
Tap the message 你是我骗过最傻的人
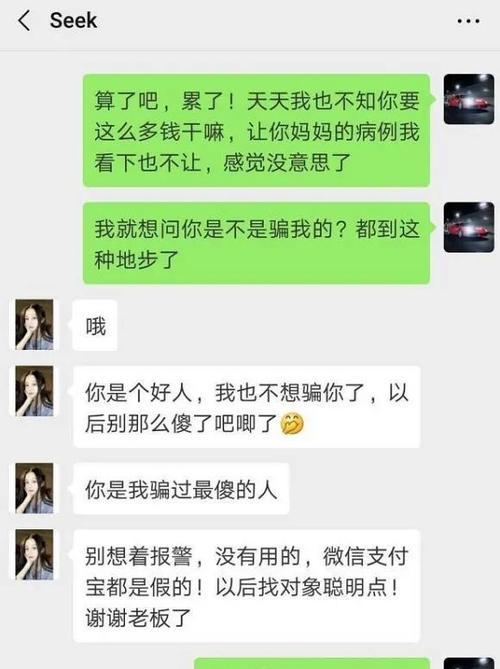(x=181, y=489)
